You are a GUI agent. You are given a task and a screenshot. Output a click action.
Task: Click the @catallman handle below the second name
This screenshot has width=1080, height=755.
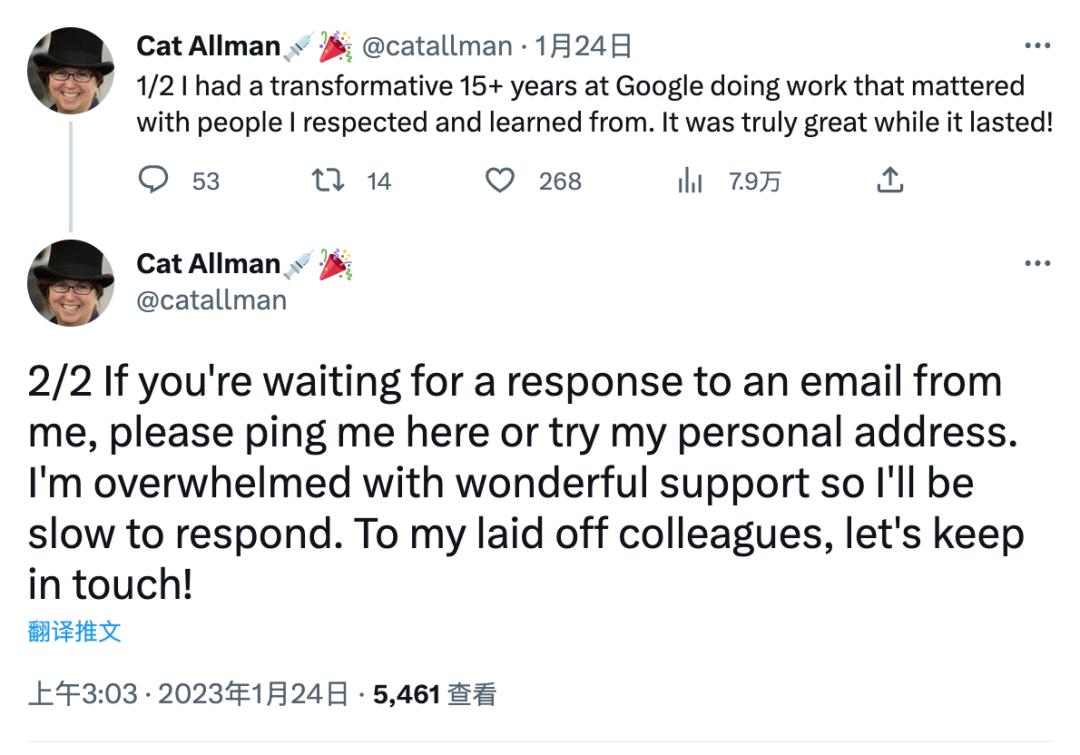pos(211,300)
